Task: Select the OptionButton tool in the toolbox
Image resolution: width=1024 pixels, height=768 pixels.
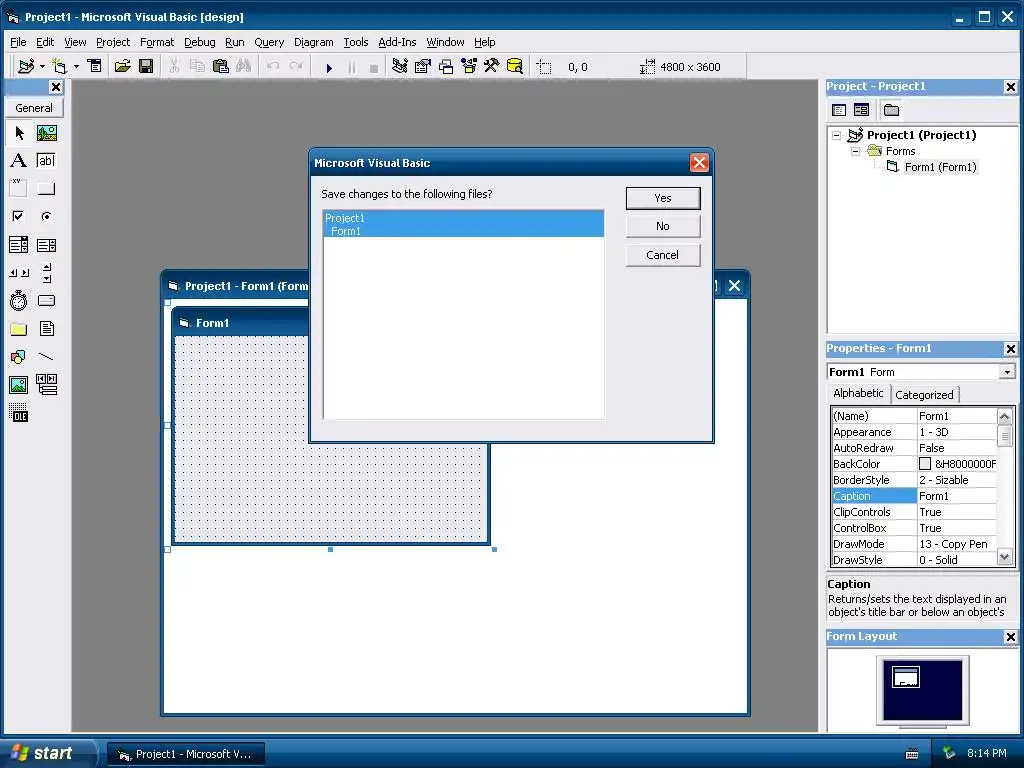Action: [x=46, y=216]
